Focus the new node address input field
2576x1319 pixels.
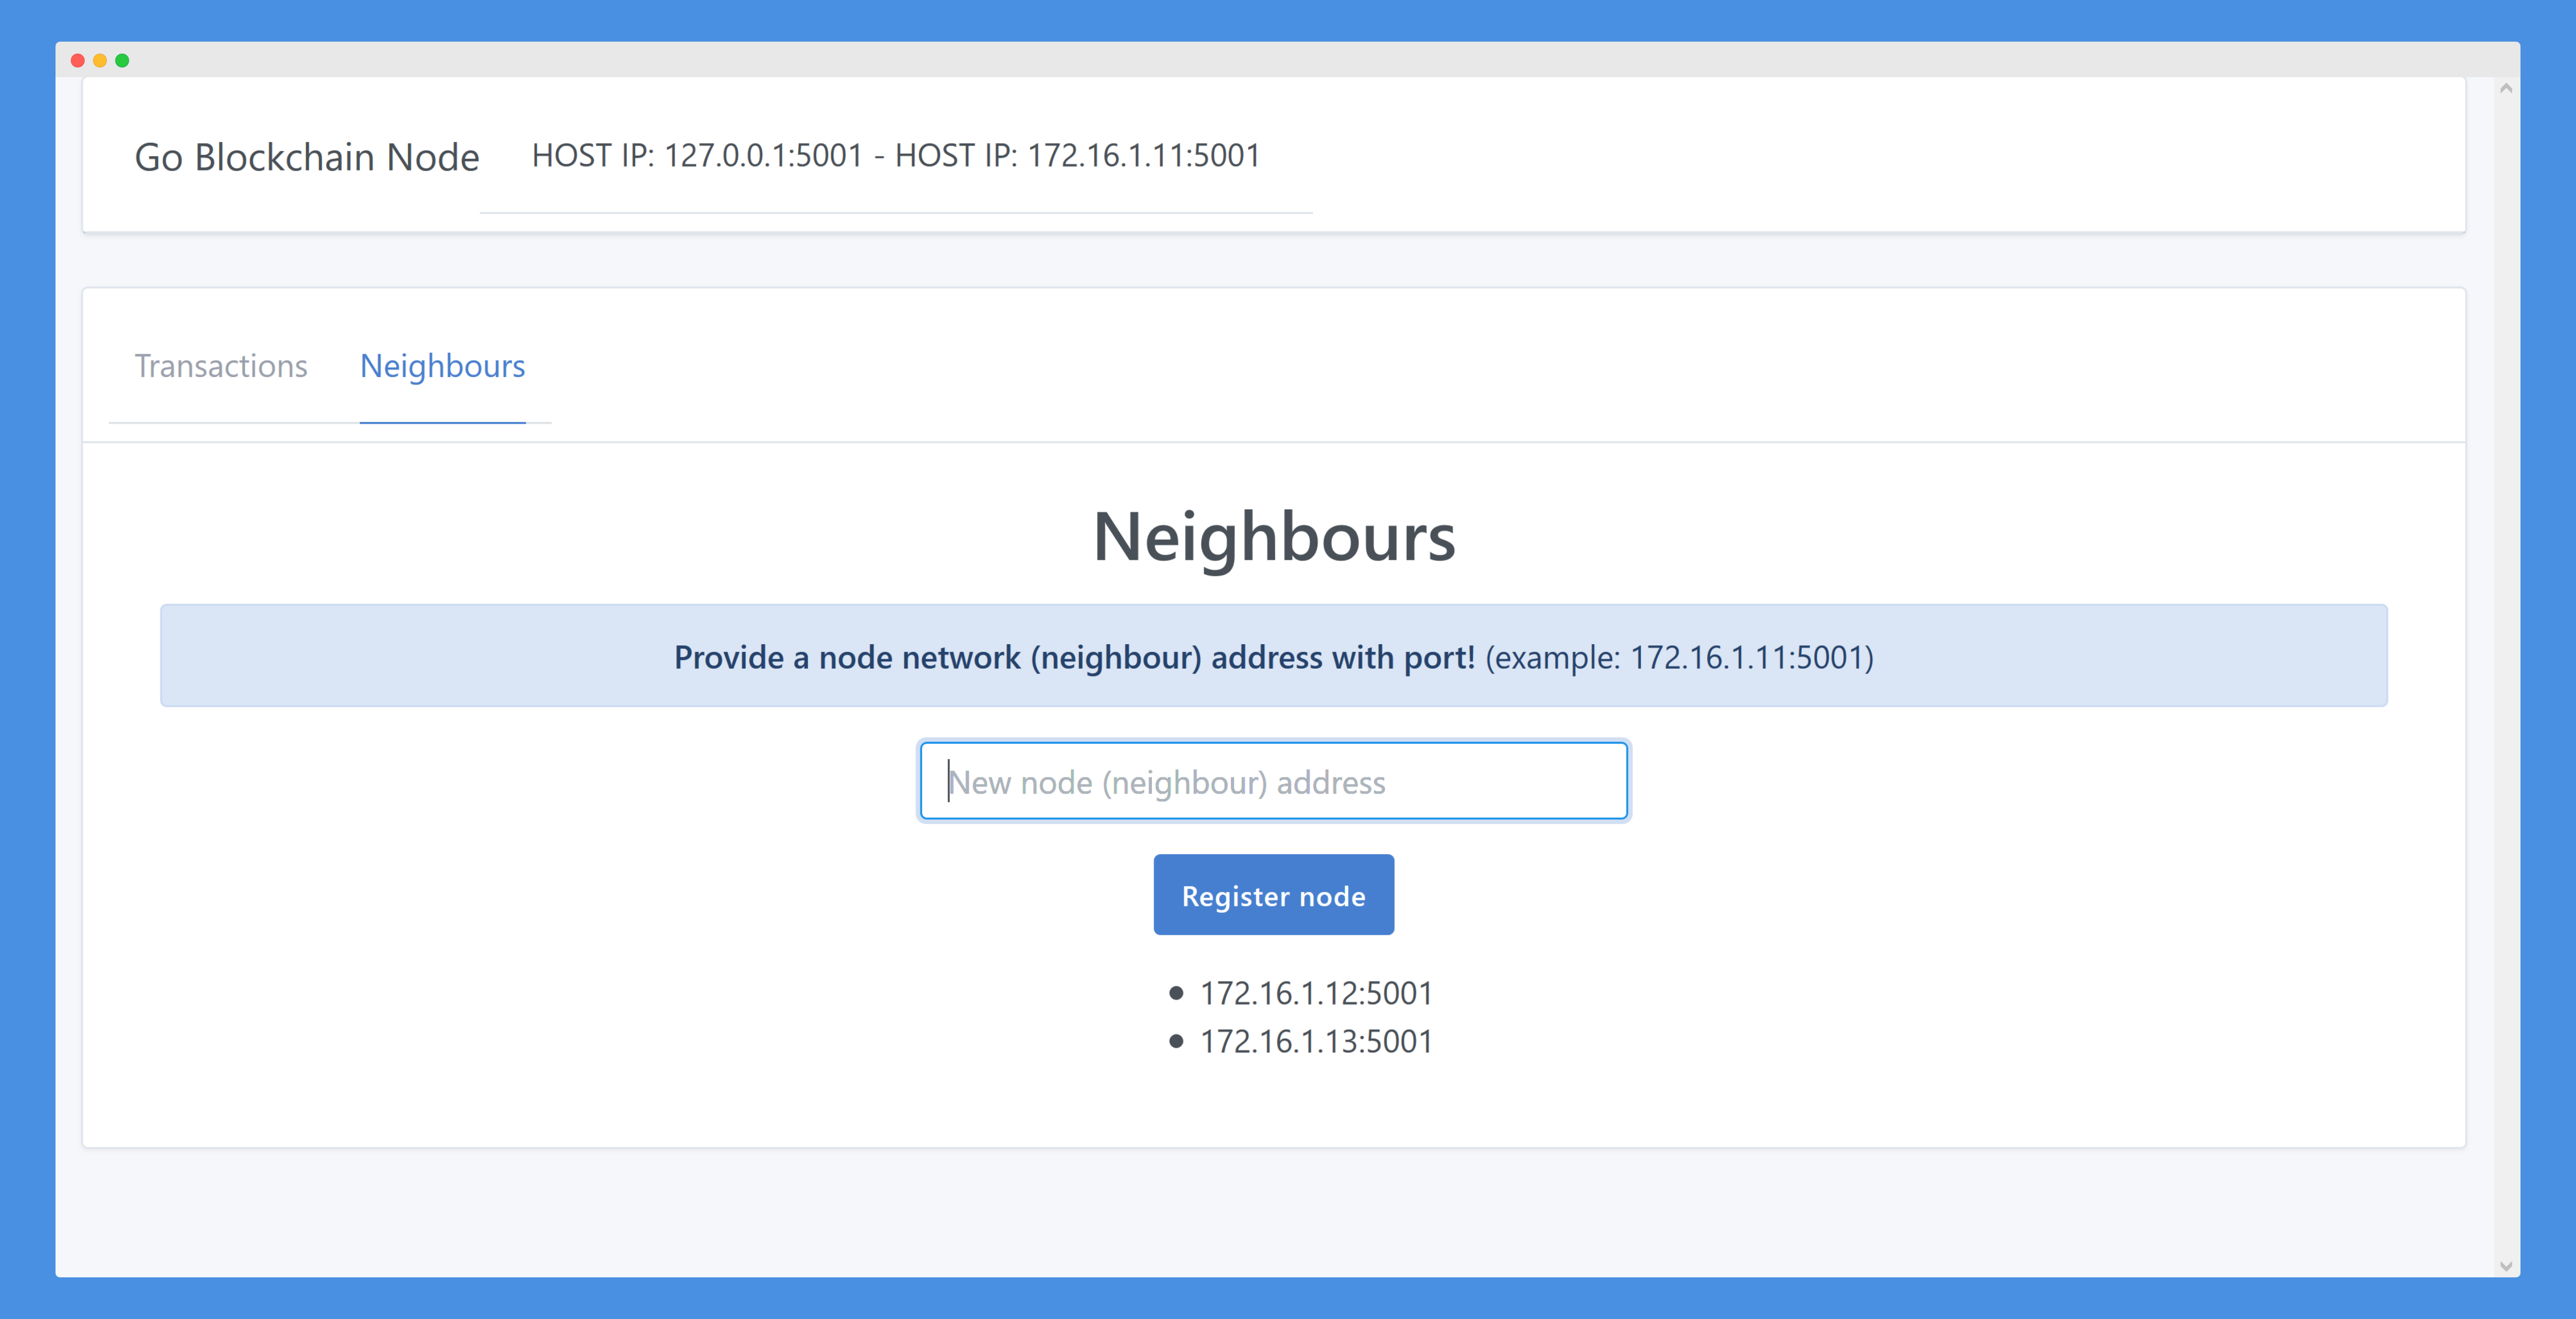click(1273, 781)
